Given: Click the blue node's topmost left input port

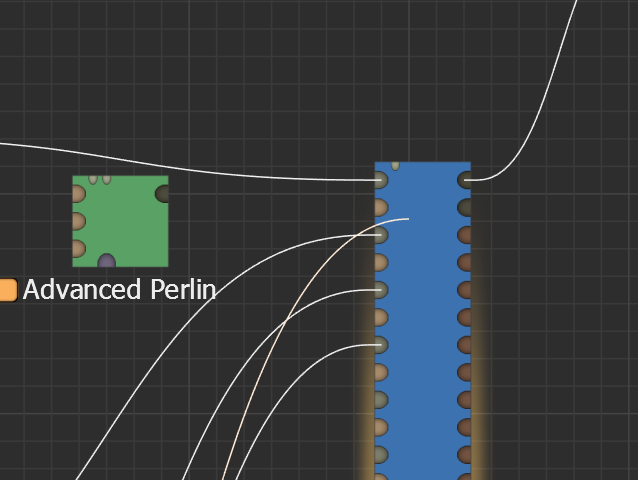Looking at the screenshot, I should (380, 180).
